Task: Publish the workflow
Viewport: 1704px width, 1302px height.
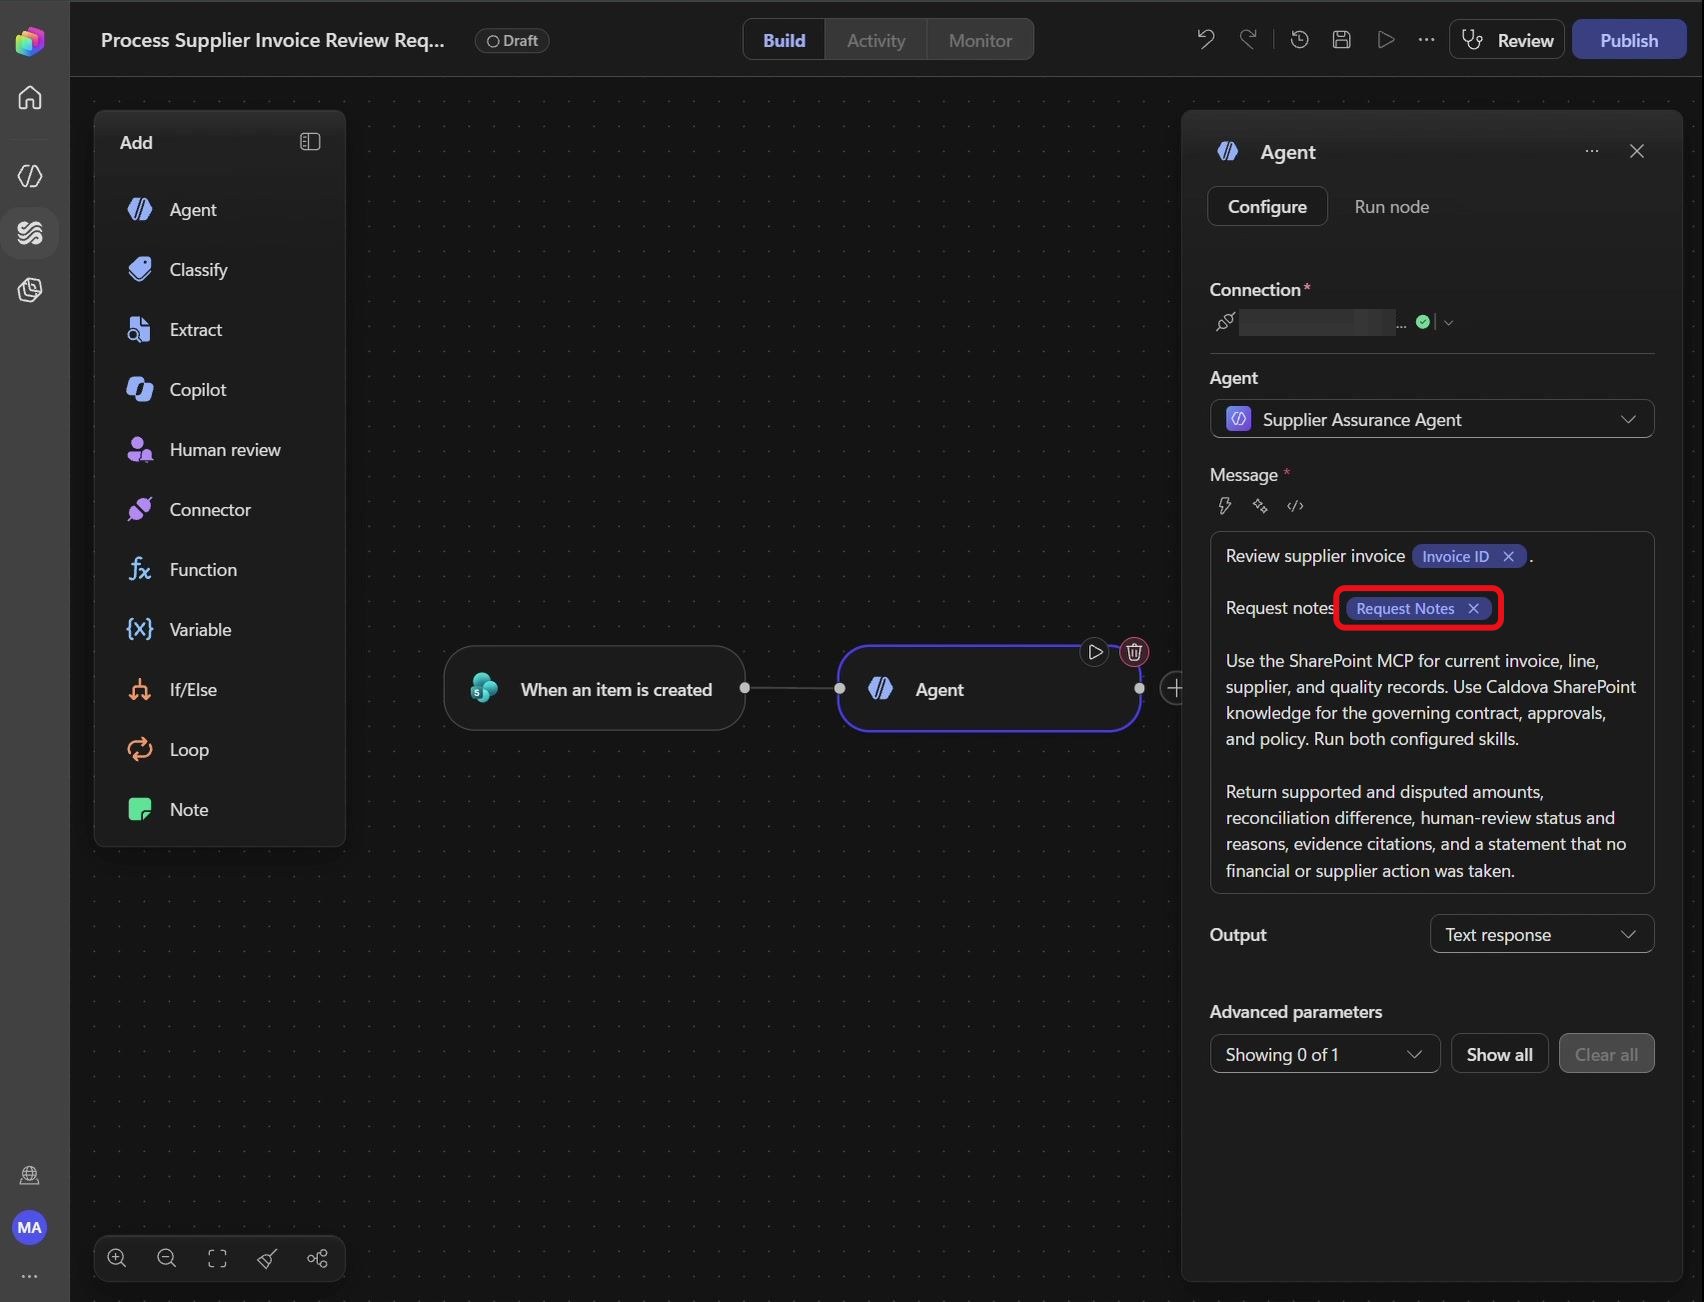Action: coord(1628,40)
